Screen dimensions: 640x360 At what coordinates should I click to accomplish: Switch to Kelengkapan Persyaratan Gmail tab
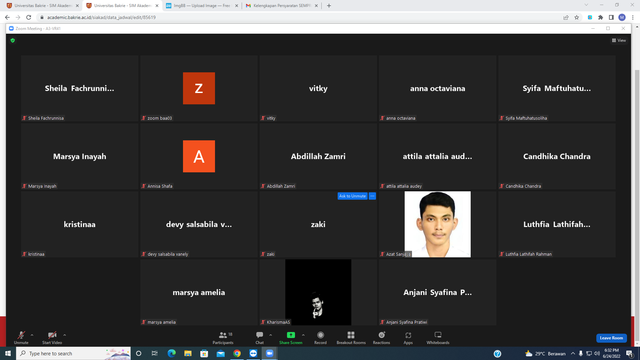pos(282,6)
